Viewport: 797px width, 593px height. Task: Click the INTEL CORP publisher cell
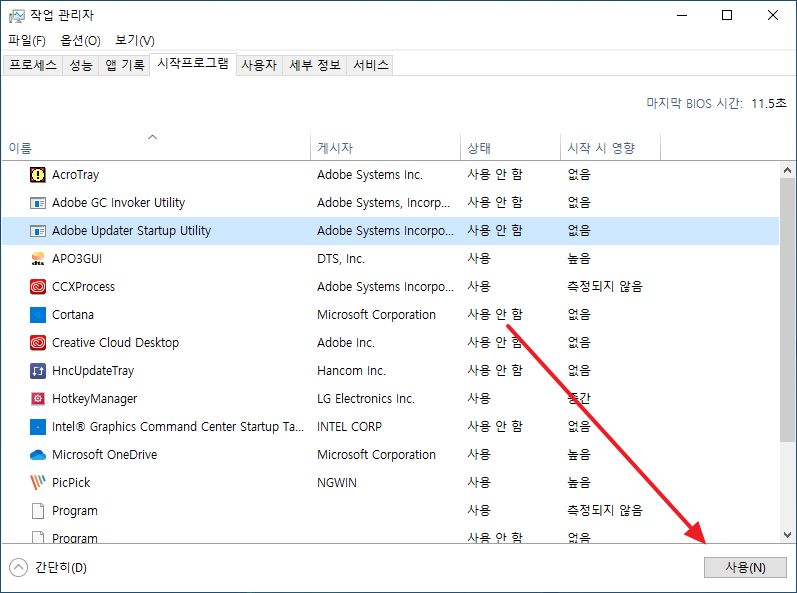pyautogui.click(x=349, y=427)
